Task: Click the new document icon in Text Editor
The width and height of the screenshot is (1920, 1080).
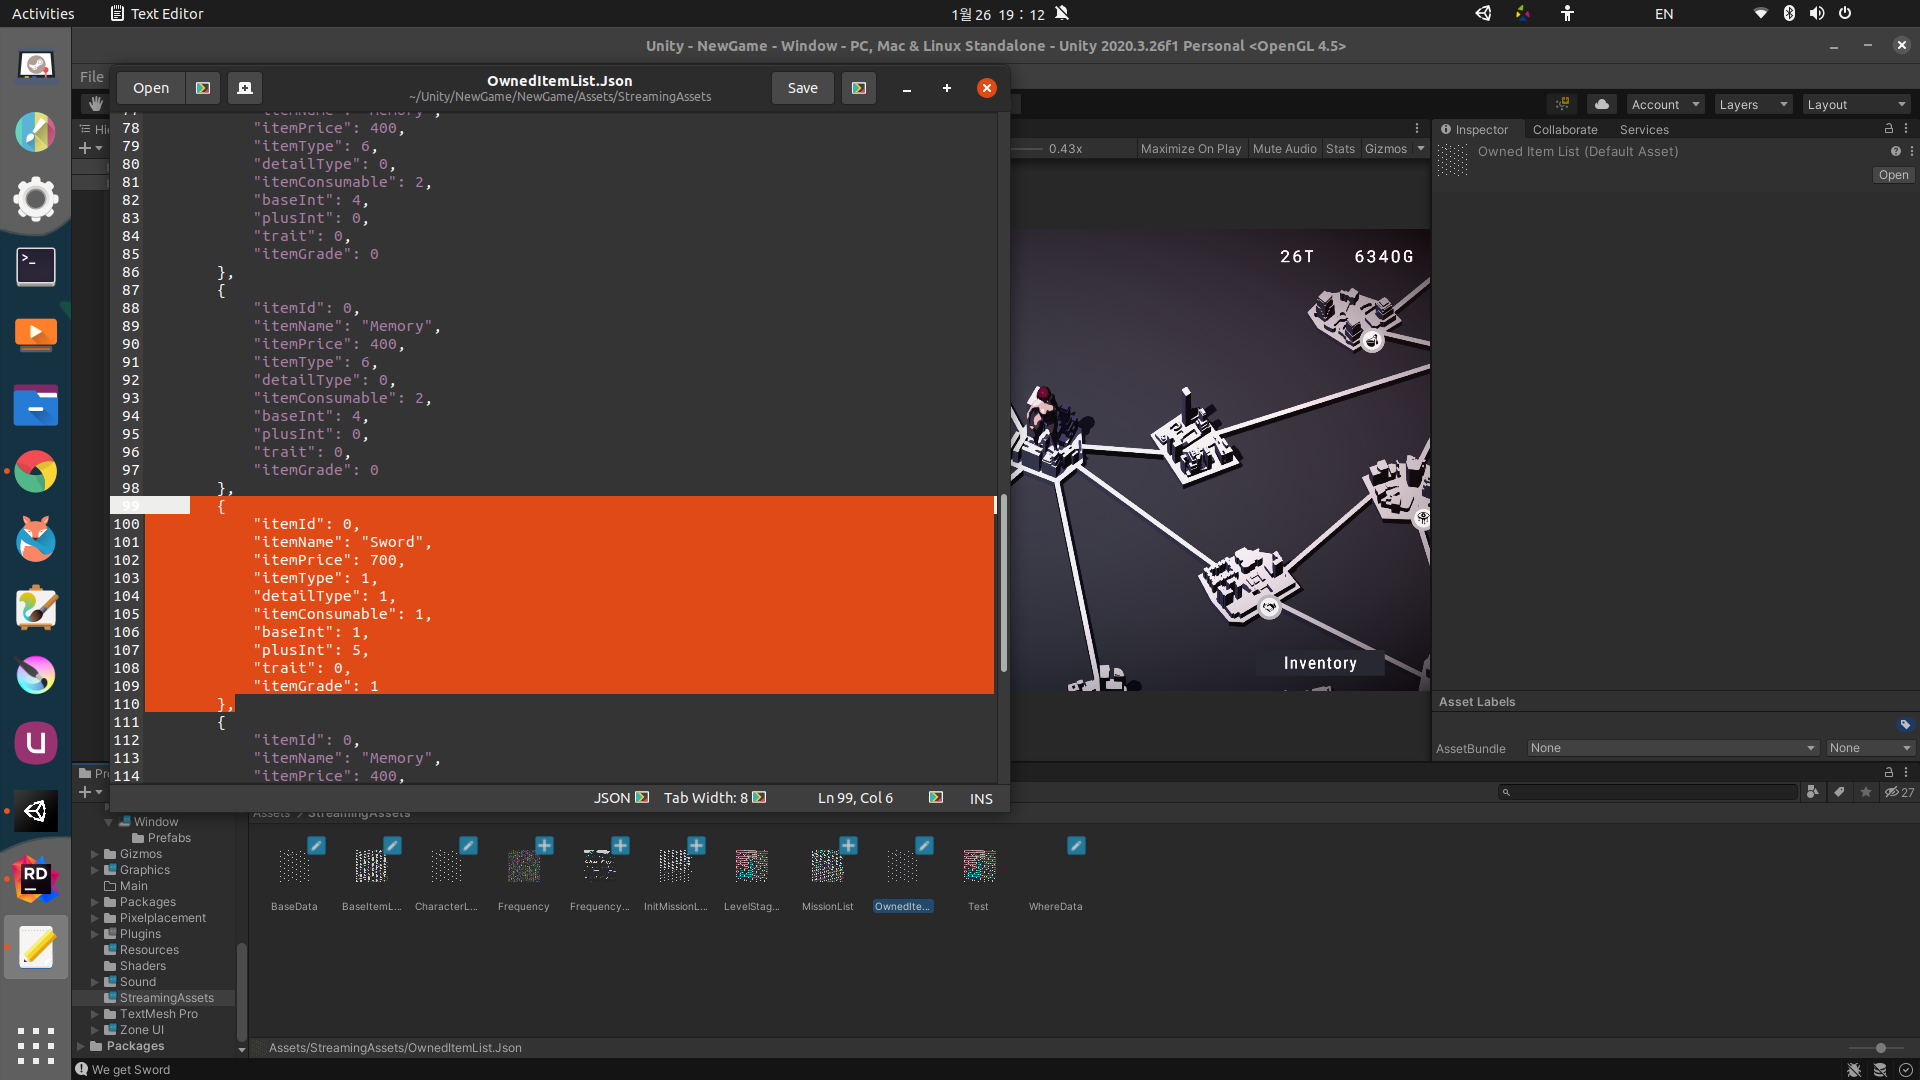Action: (x=245, y=88)
